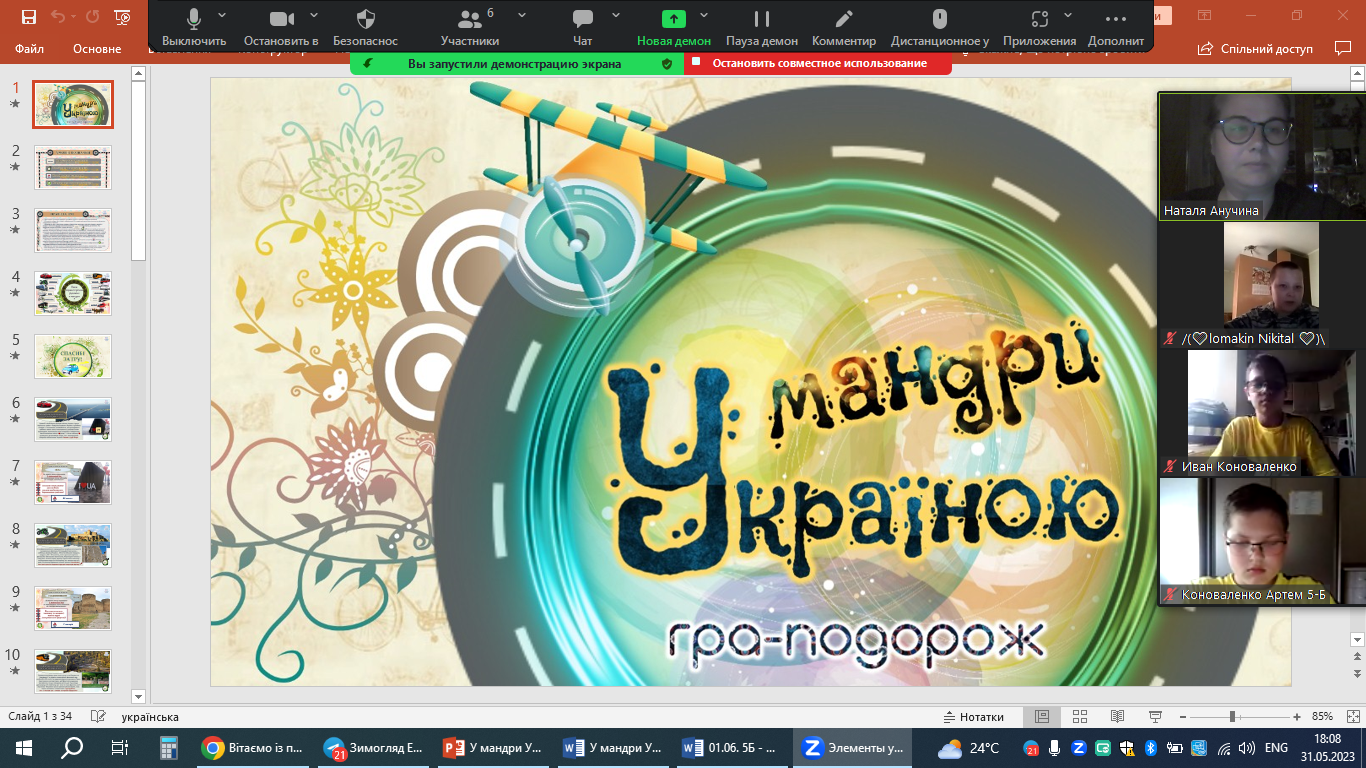1366x768 pixels.
Task: Start slideshow from beginning quick-access icon
Action: pos(122,17)
